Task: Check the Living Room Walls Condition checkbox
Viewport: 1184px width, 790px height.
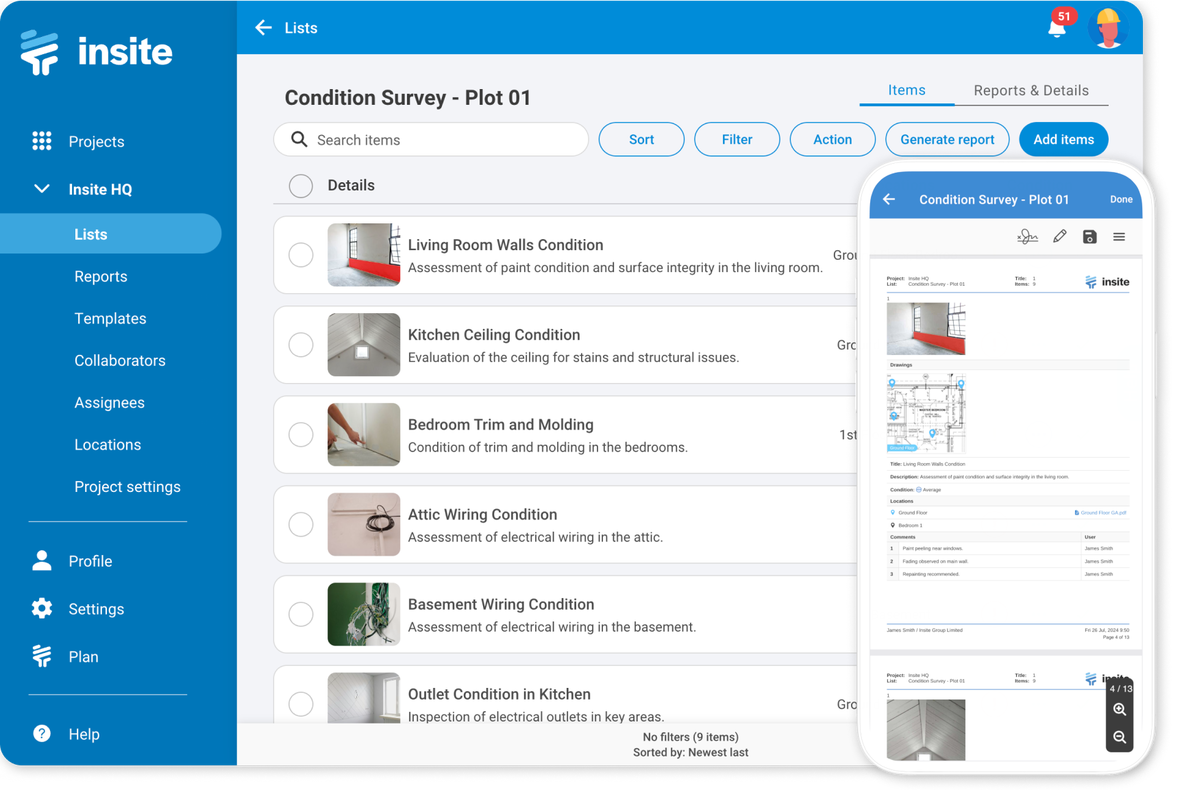Action: [301, 255]
